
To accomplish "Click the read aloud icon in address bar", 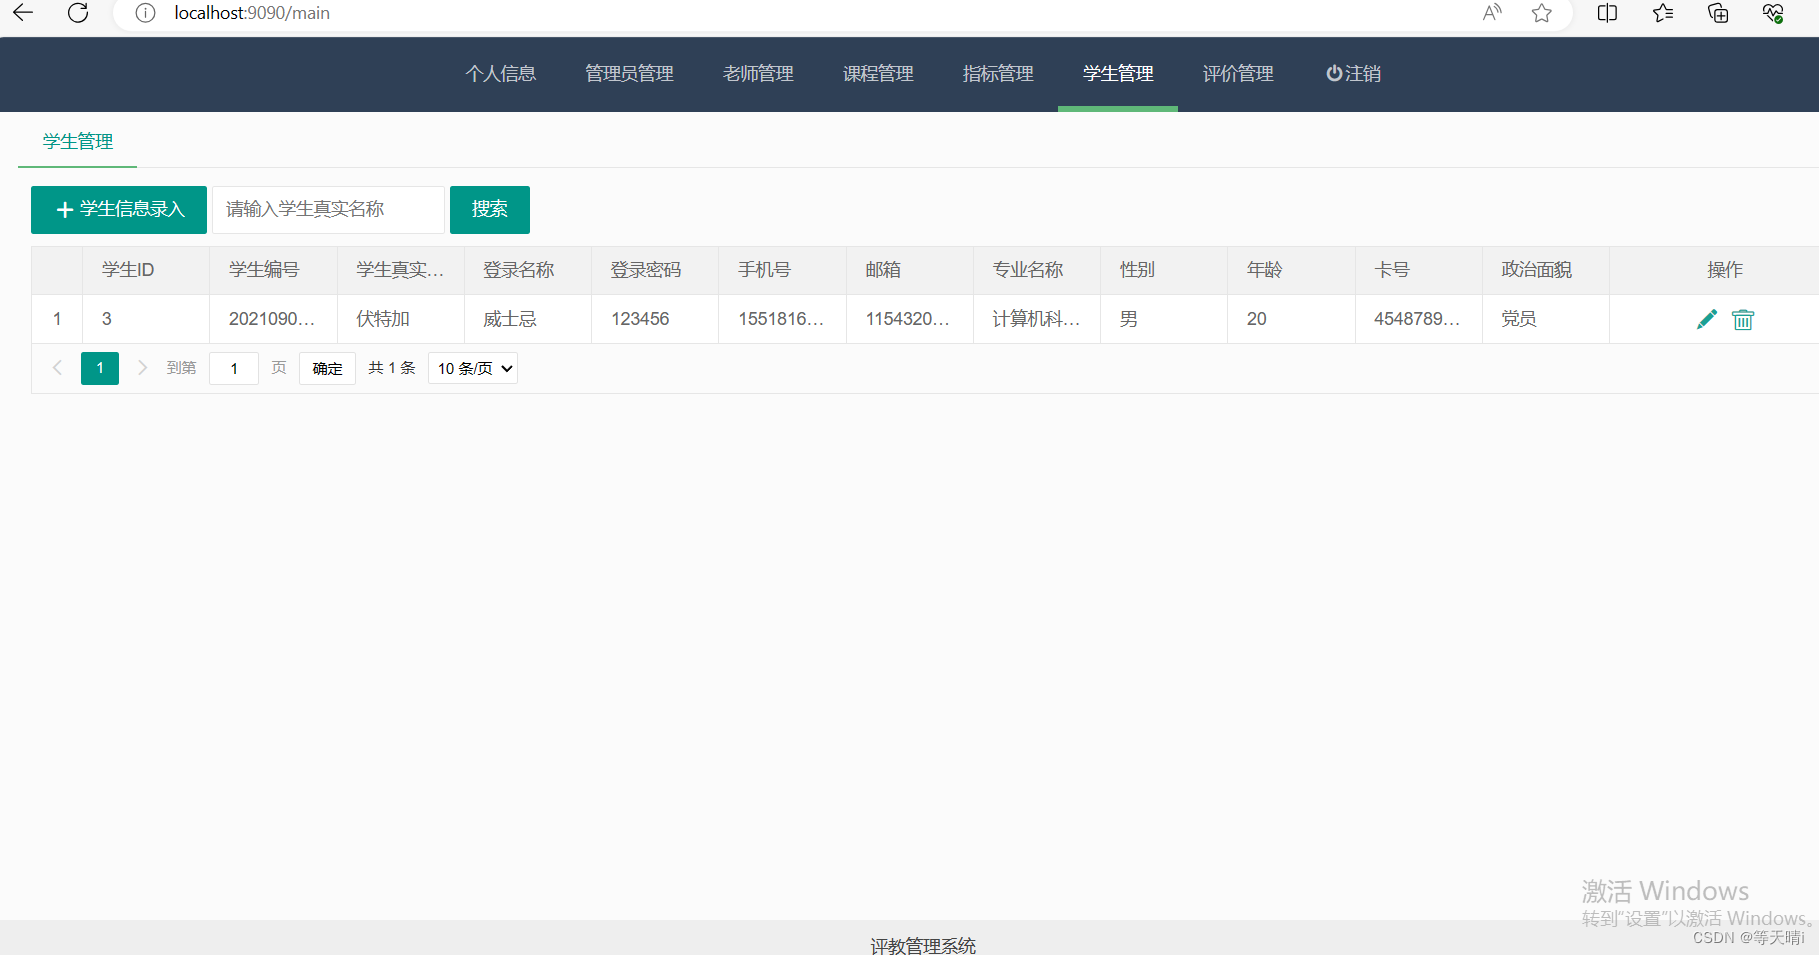I will click(x=1490, y=13).
